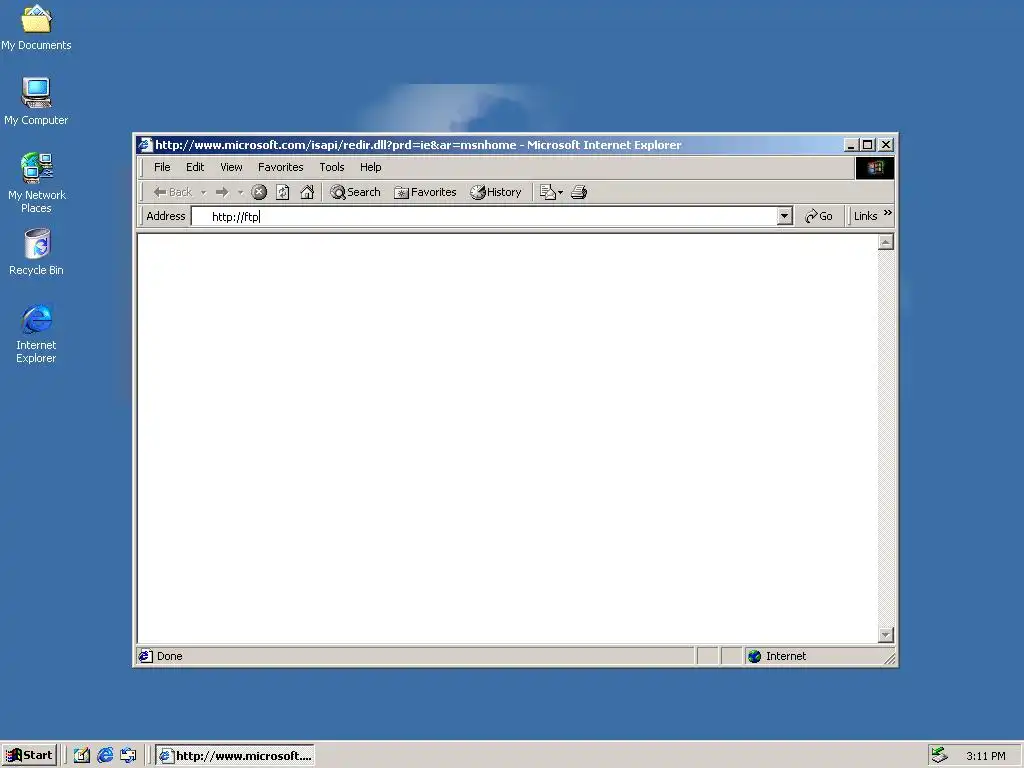Open the Tools menu
The height and width of the screenshot is (768, 1024).
coord(332,167)
